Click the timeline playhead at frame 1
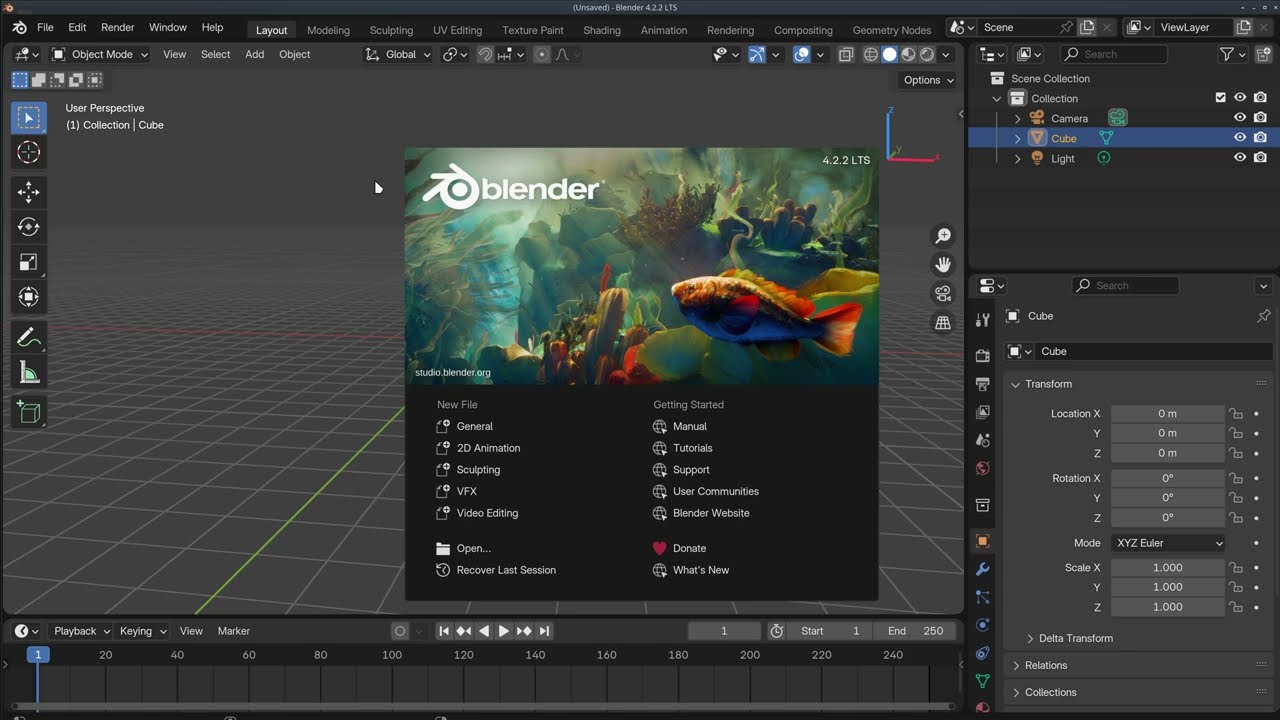The height and width of the screenshot is (720, 1280). point(37,655)
